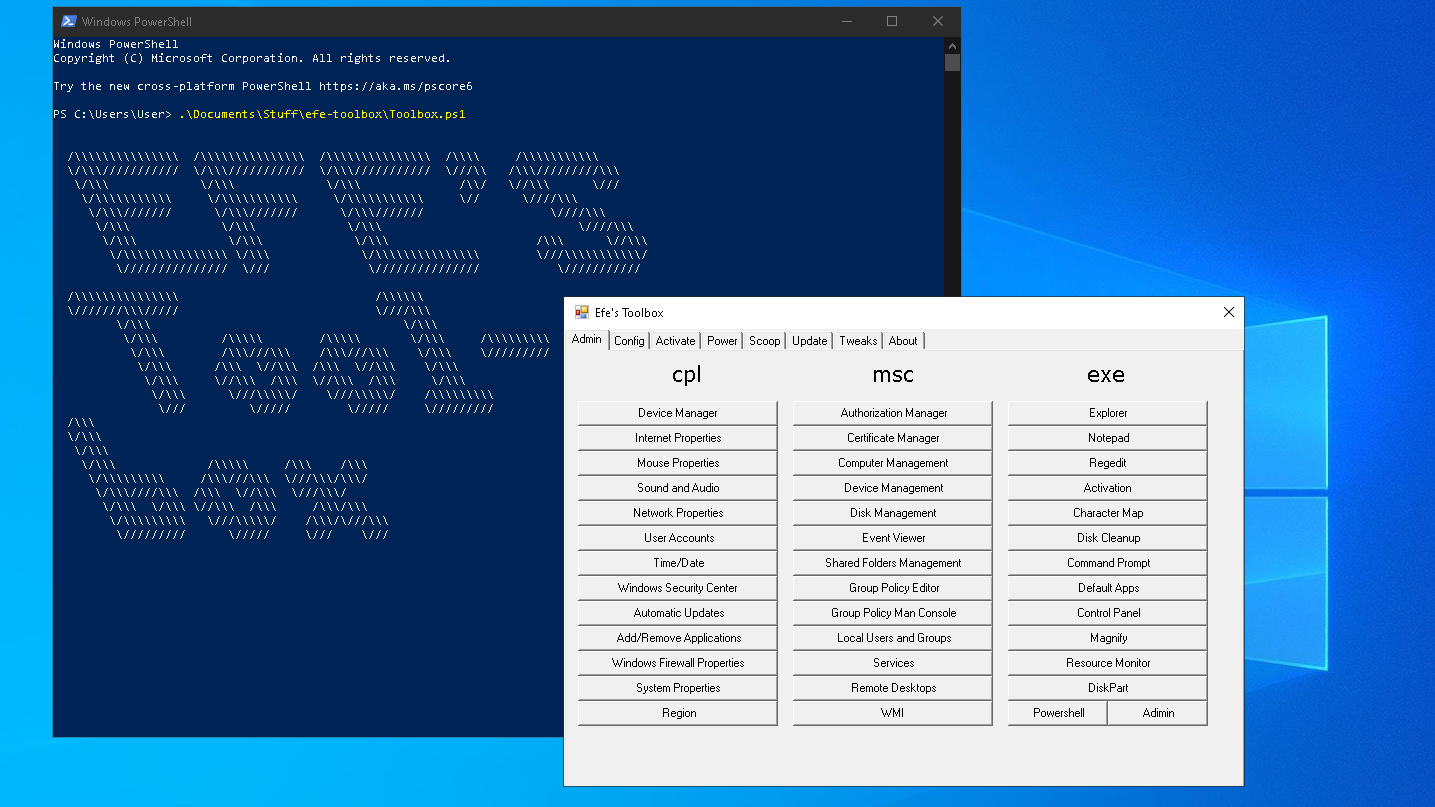This screenshot has height=807, width=1435.
Task: Open Sound and Audio settings
Action: click(678, 488)
